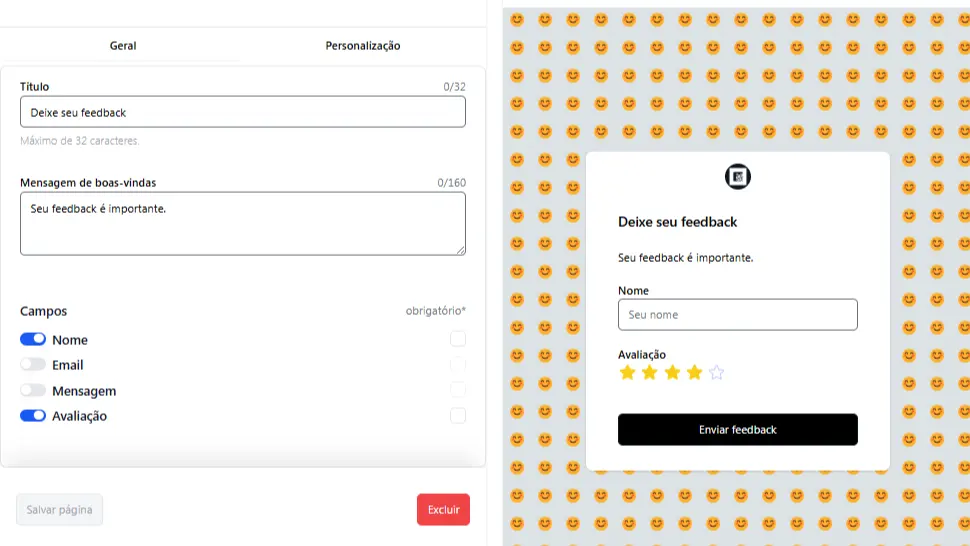The image size is (970, 546).
Task: Click the round logo icon in preview card
Action: click(x=737, y=177)
